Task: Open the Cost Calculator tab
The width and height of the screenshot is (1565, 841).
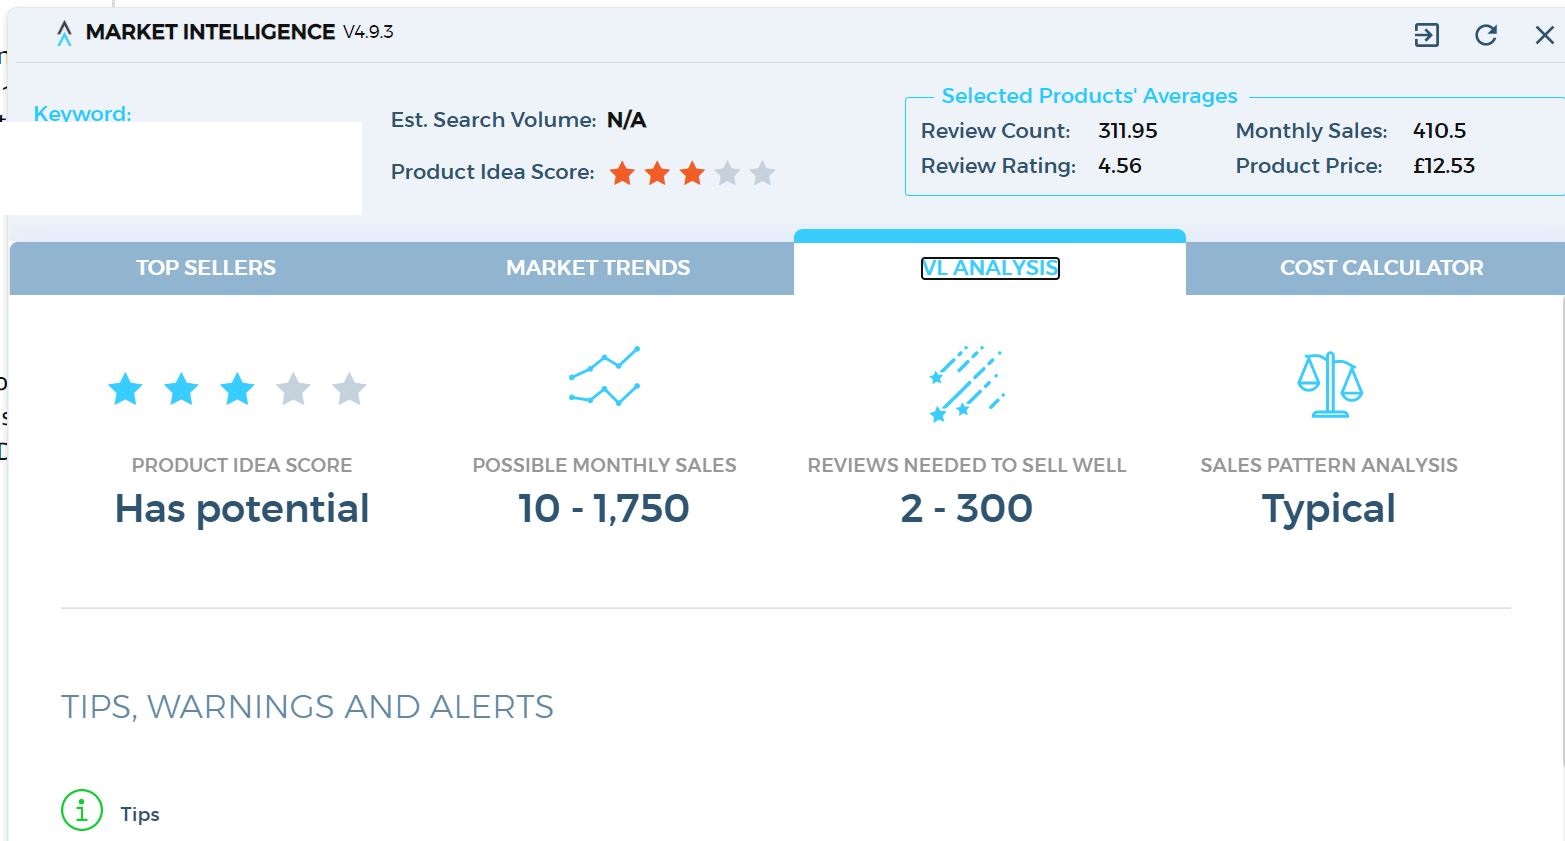Action: coord(1381,268)
